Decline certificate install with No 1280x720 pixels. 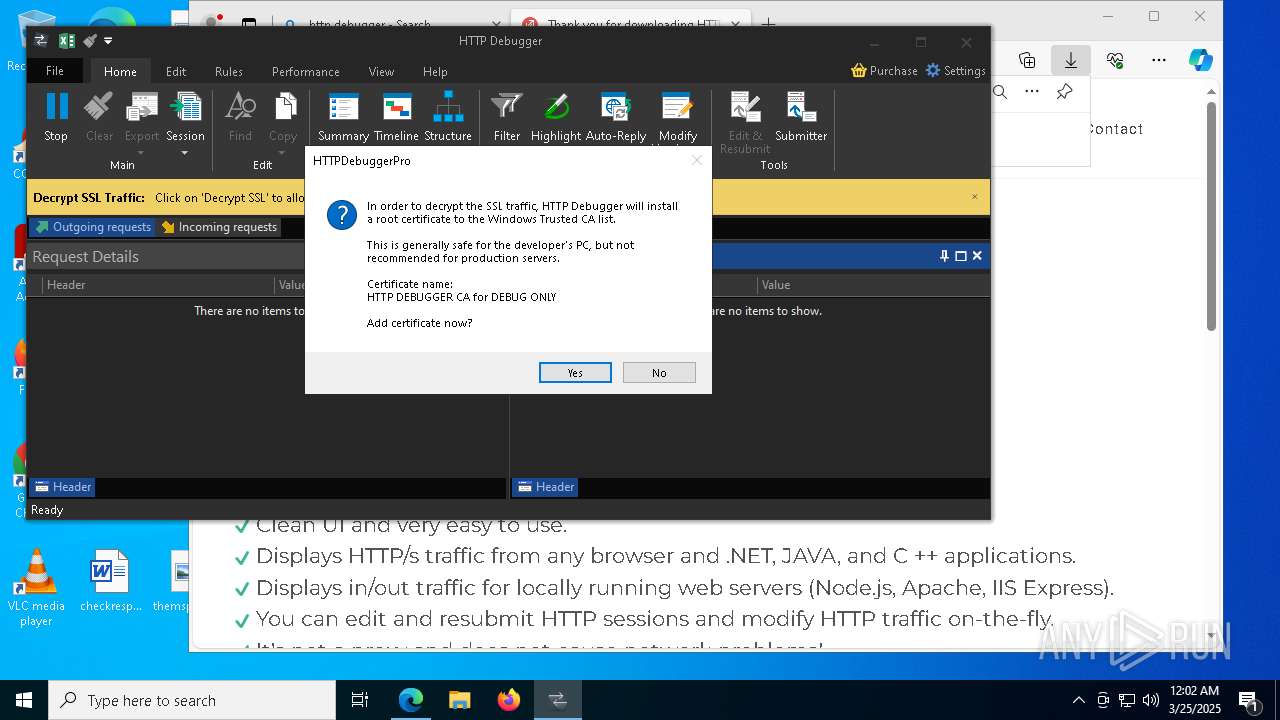659,372
